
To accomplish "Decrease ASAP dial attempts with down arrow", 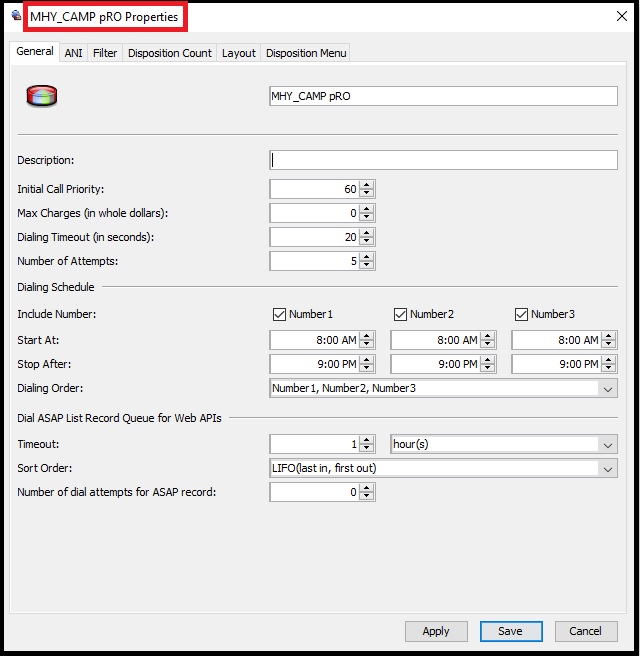I will tap(366, 496).
